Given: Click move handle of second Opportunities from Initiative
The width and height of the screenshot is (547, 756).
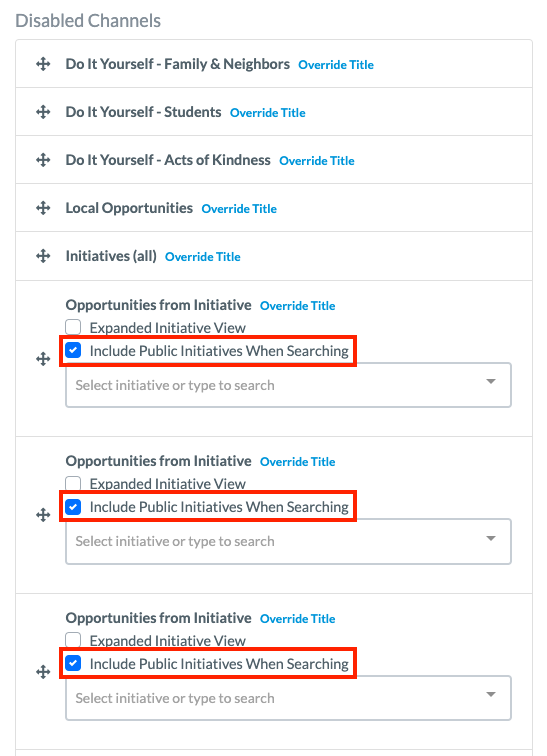Looking at the screenshot, I should [43, 515].
